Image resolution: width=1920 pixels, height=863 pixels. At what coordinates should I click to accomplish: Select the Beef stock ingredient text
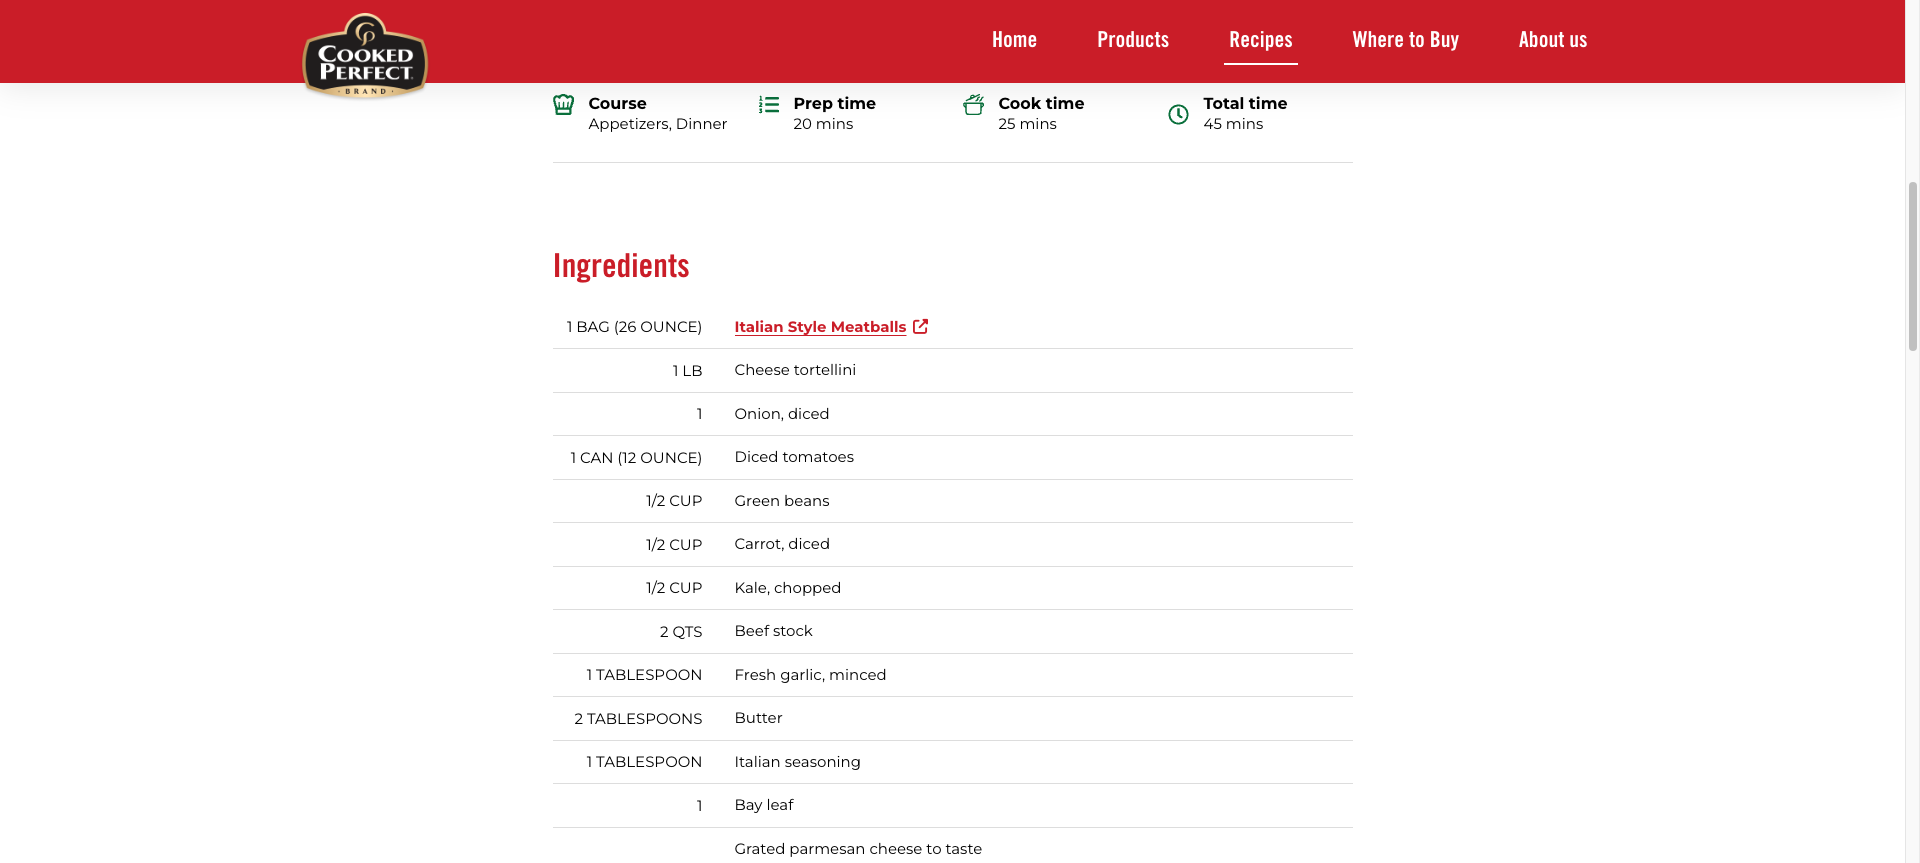(x=773, y=631)
